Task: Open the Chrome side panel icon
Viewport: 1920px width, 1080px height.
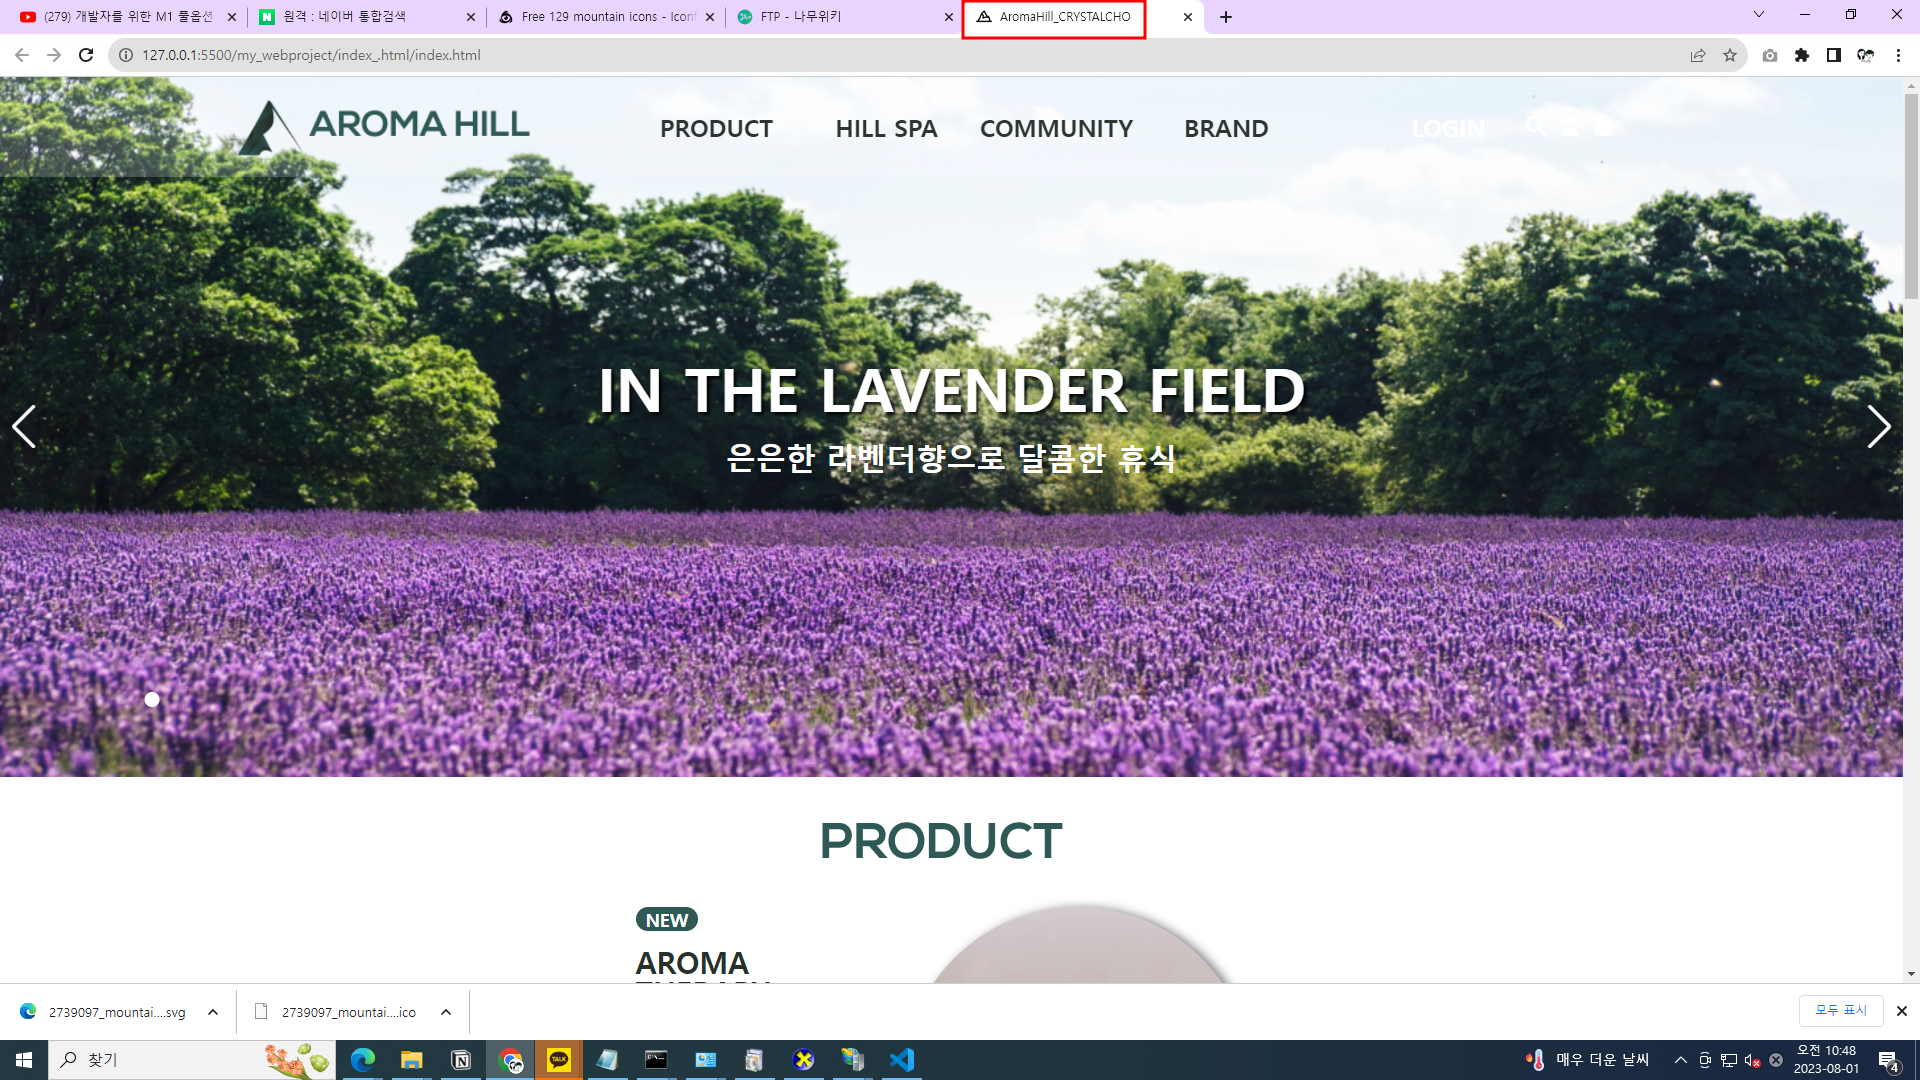Action: point(1834,55)
